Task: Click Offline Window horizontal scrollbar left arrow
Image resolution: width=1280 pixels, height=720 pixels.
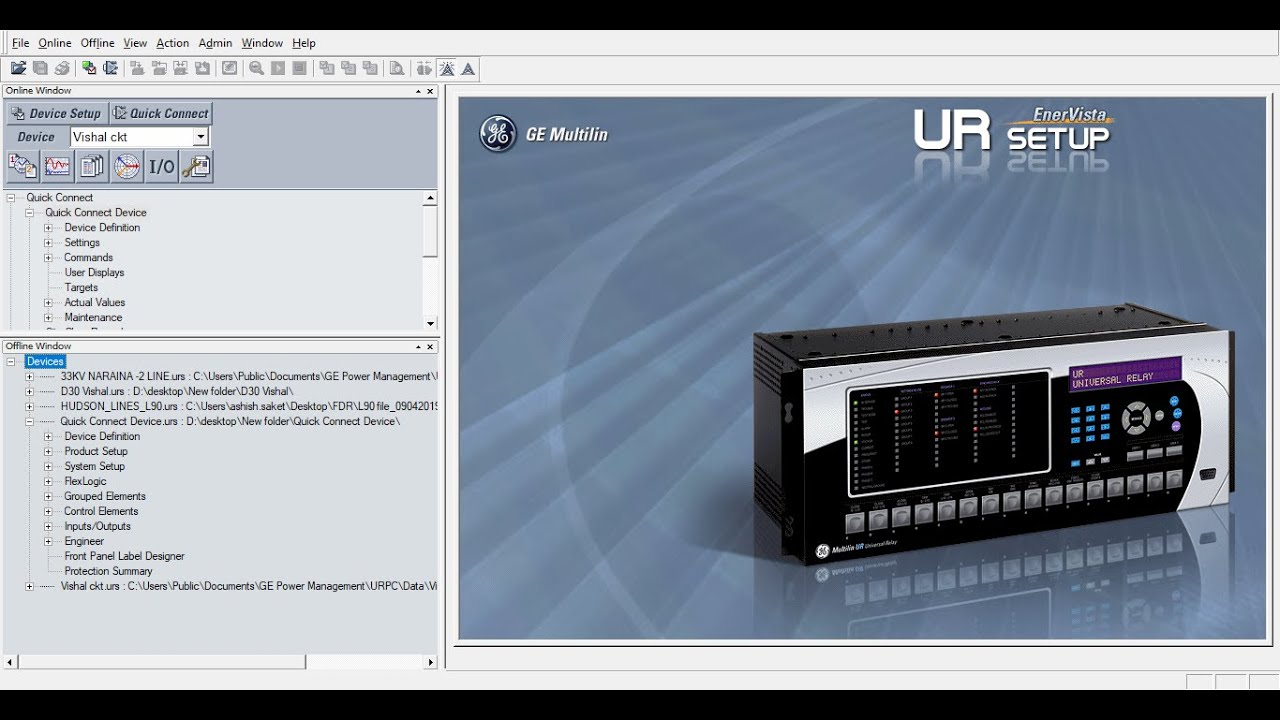Action: point(10,662)
